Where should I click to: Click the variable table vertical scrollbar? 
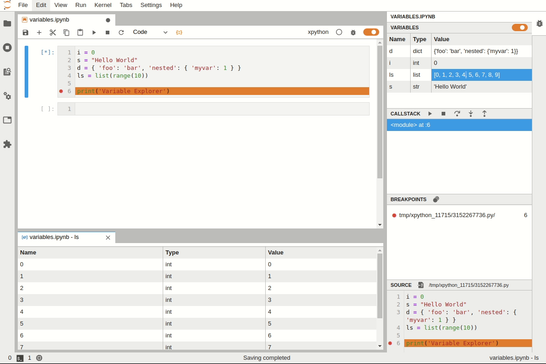click(380, 286)
